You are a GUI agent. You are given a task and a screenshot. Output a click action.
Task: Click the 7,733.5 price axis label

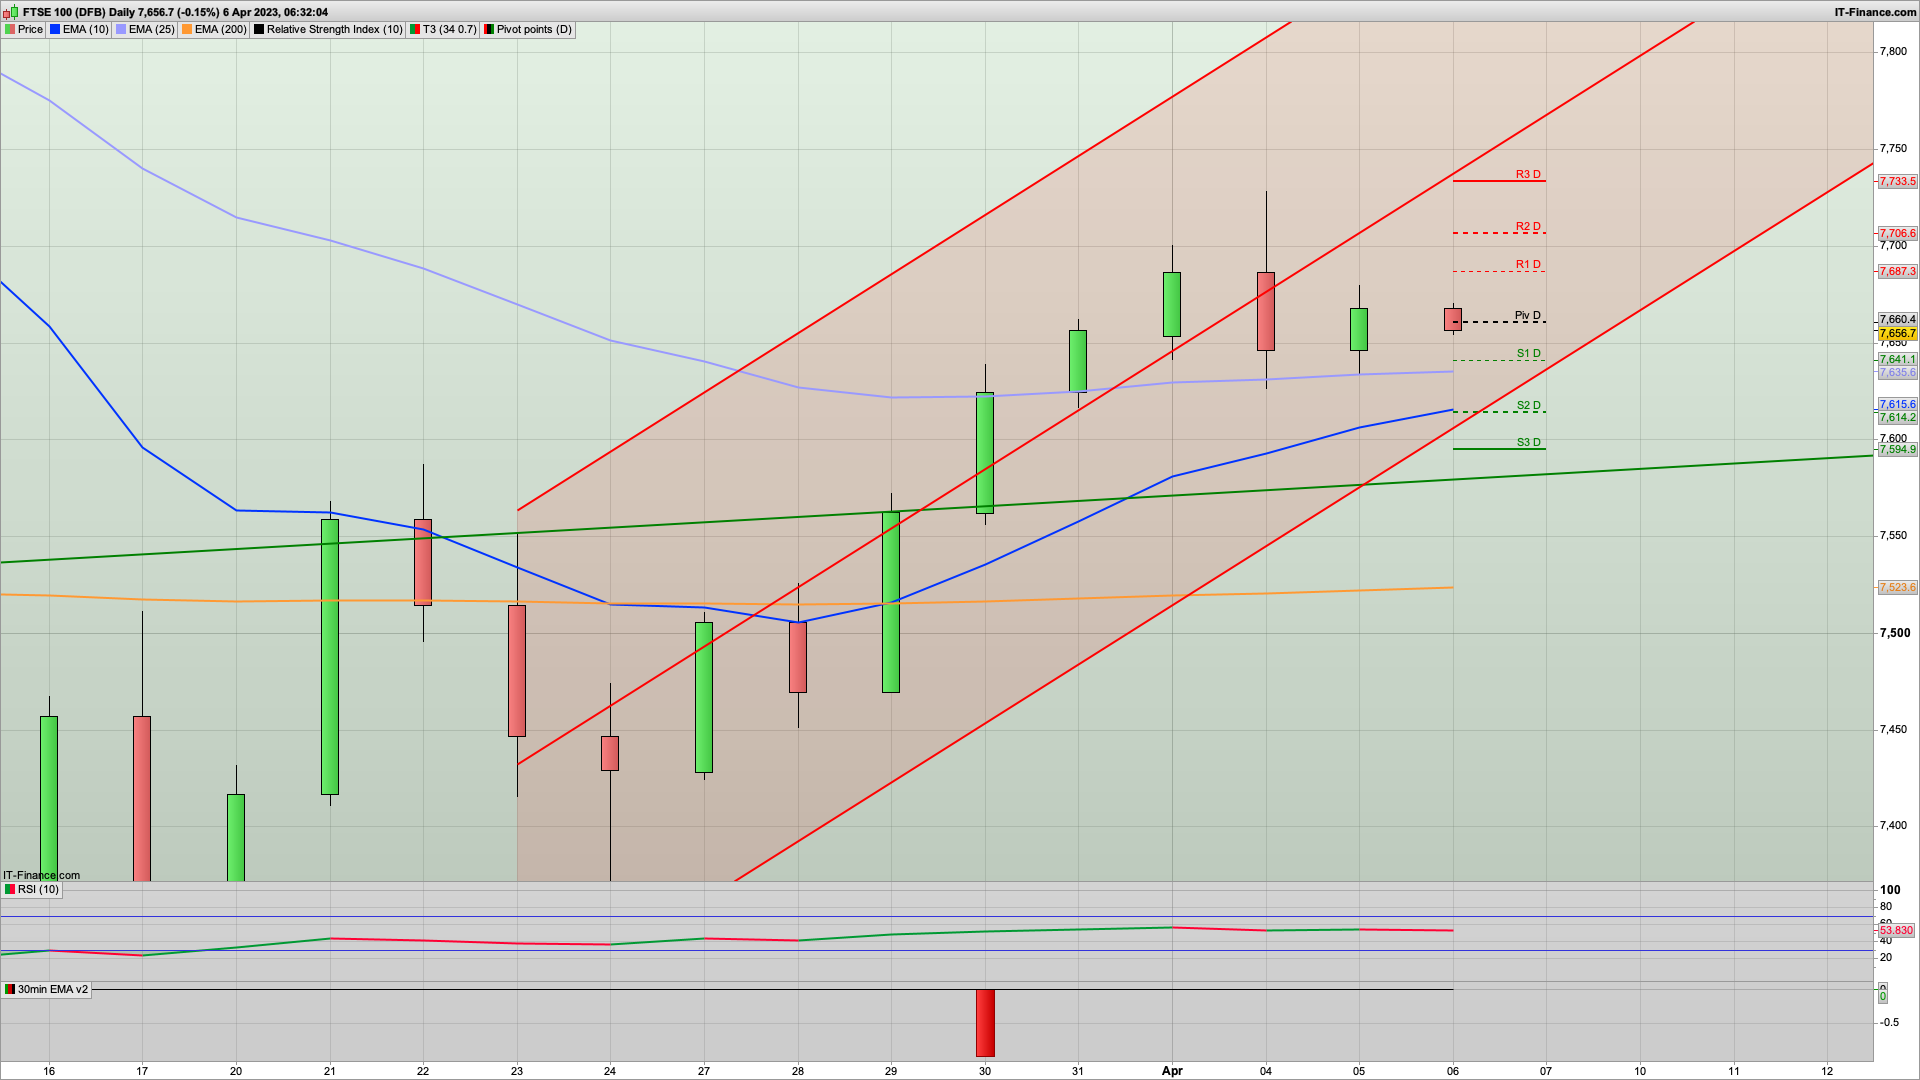1897,182
